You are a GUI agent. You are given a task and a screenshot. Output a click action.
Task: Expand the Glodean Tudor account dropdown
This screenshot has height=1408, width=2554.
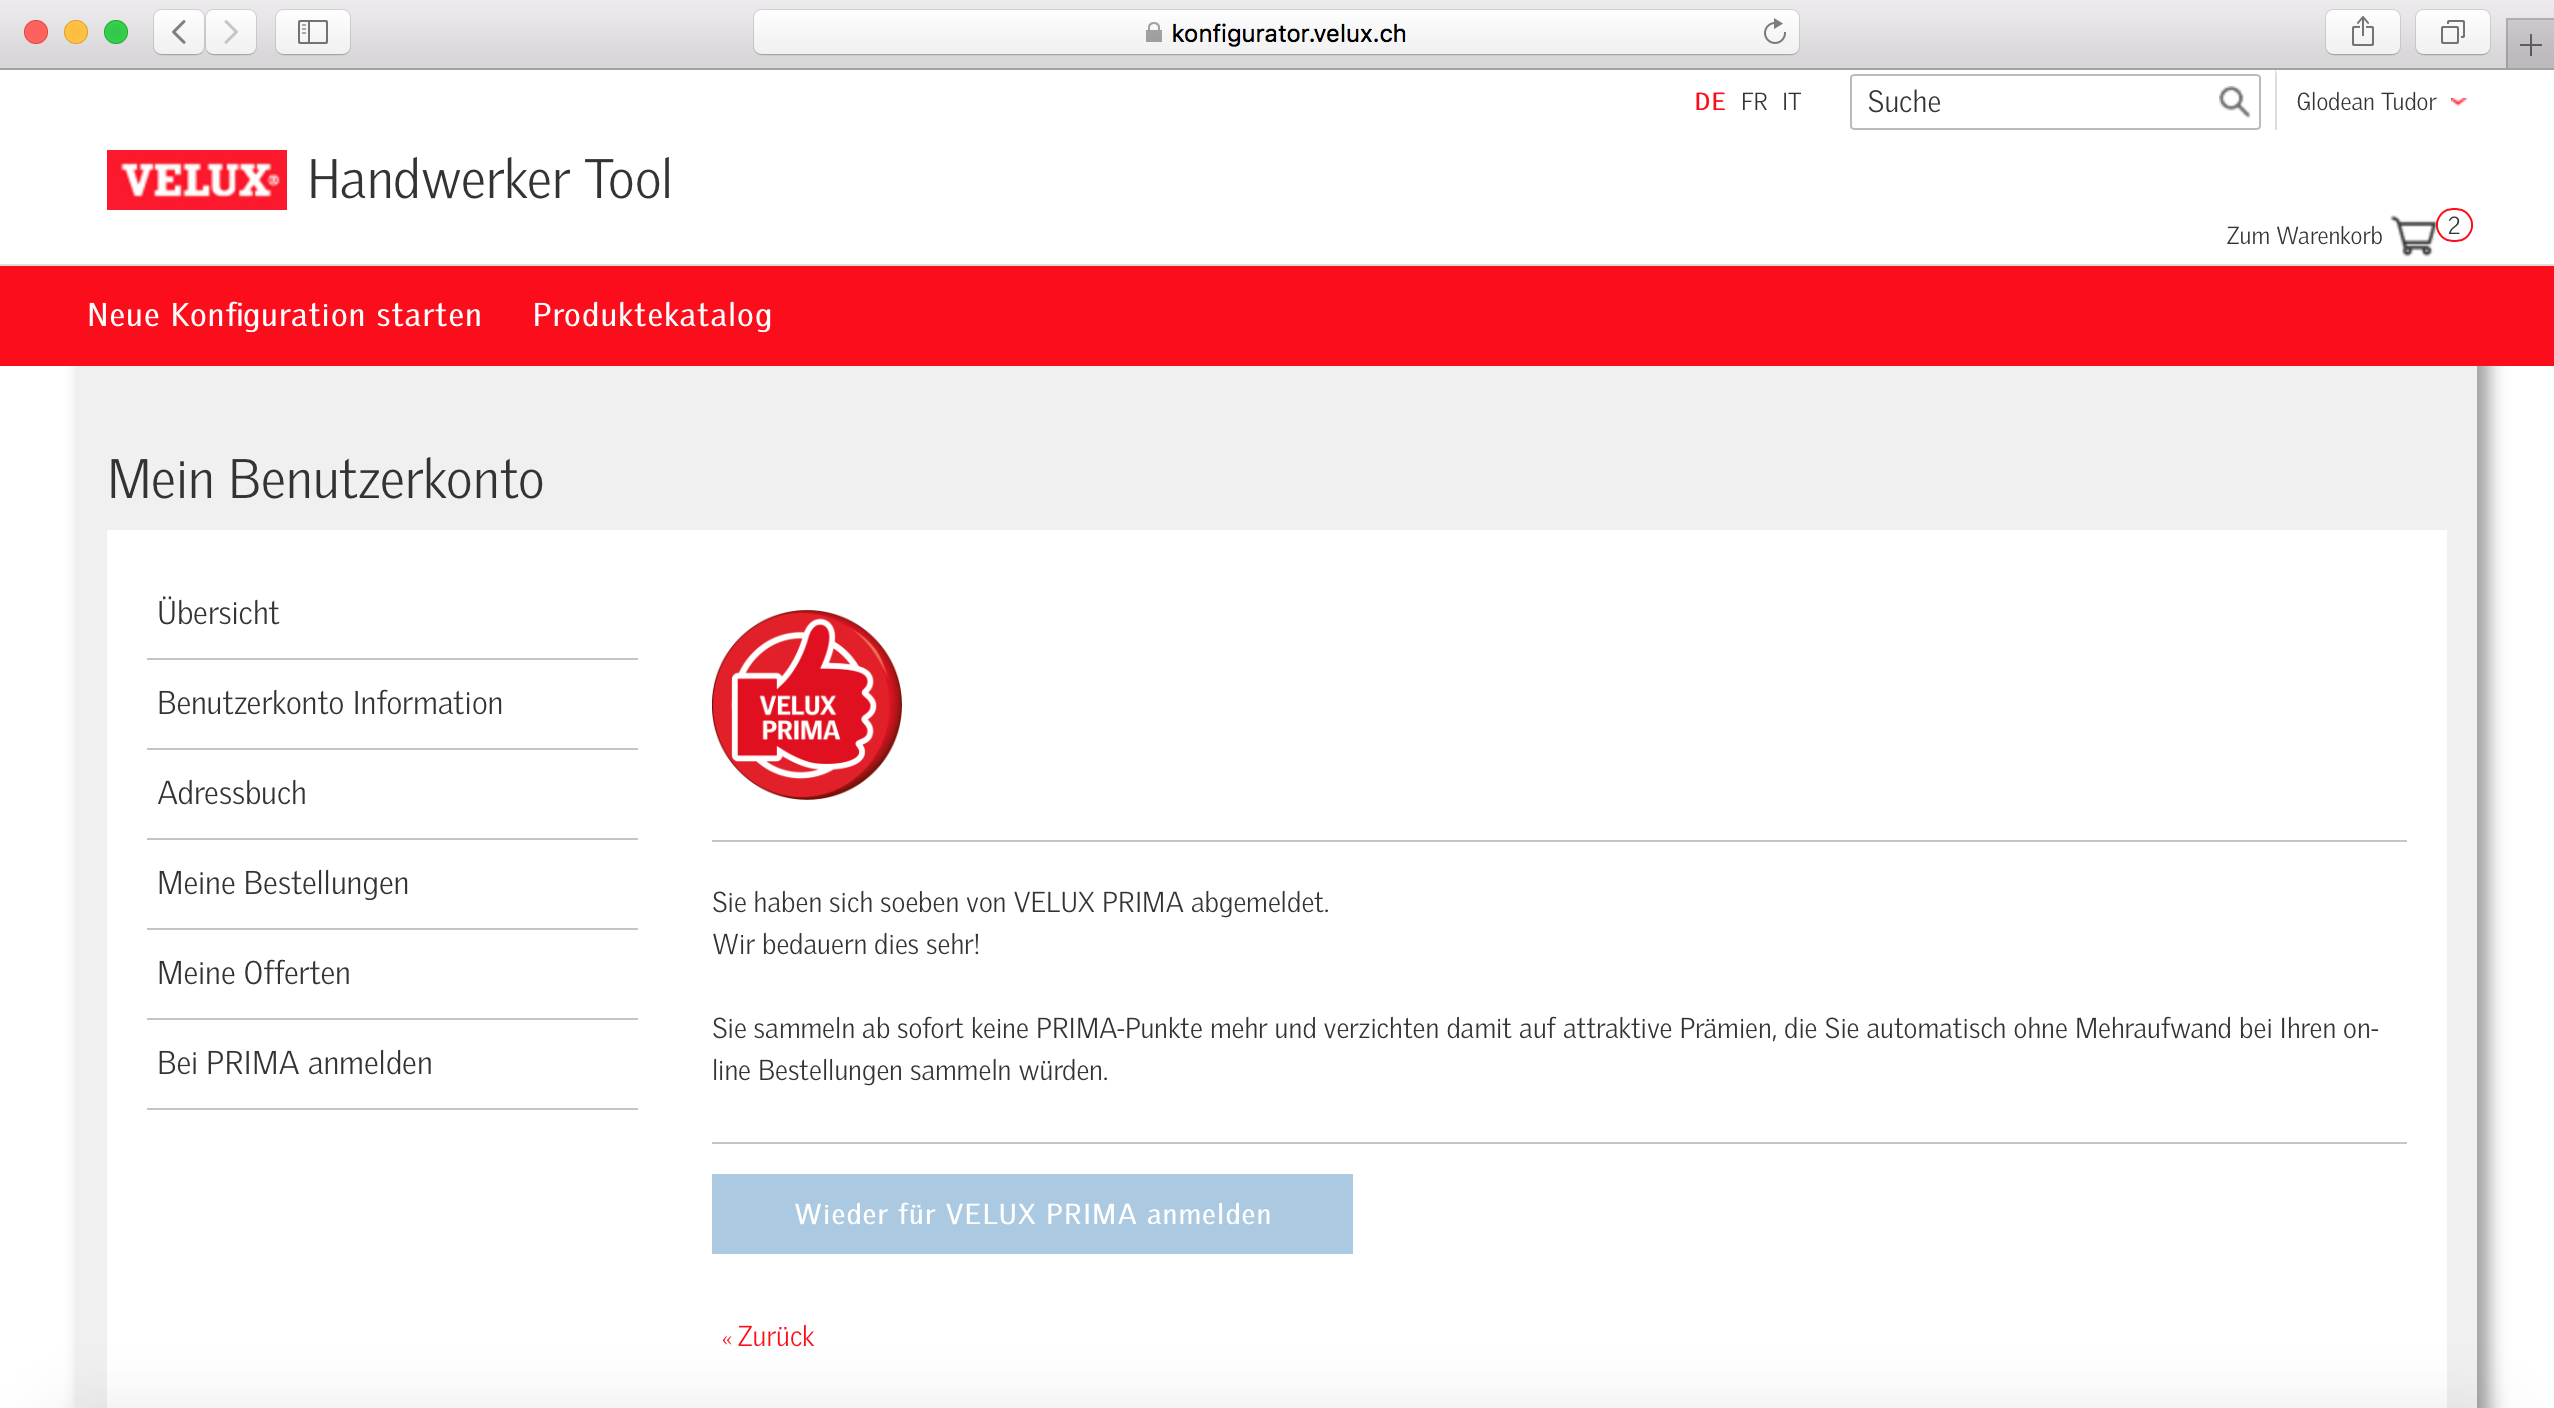(x=2382, y=101)
